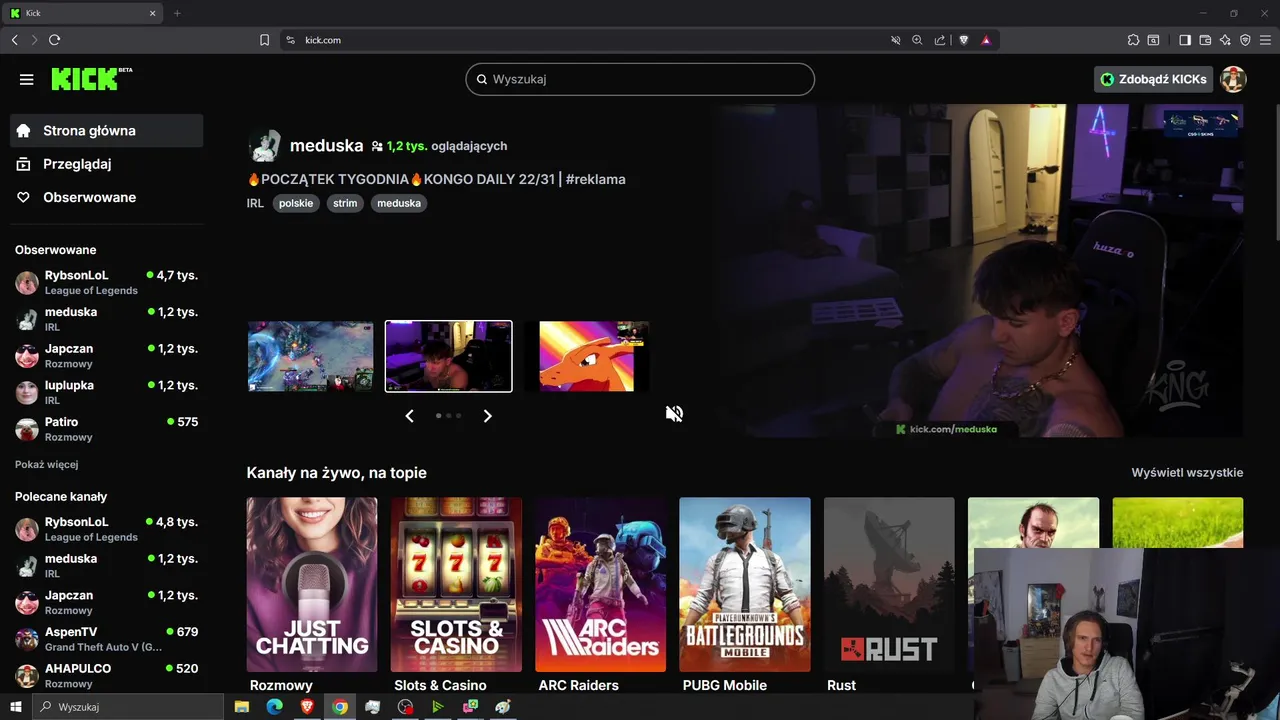This screenshot has width=1280, height=720.
Task: Switch to Chrome in taskbar
Action: click(x=340, y=707)
